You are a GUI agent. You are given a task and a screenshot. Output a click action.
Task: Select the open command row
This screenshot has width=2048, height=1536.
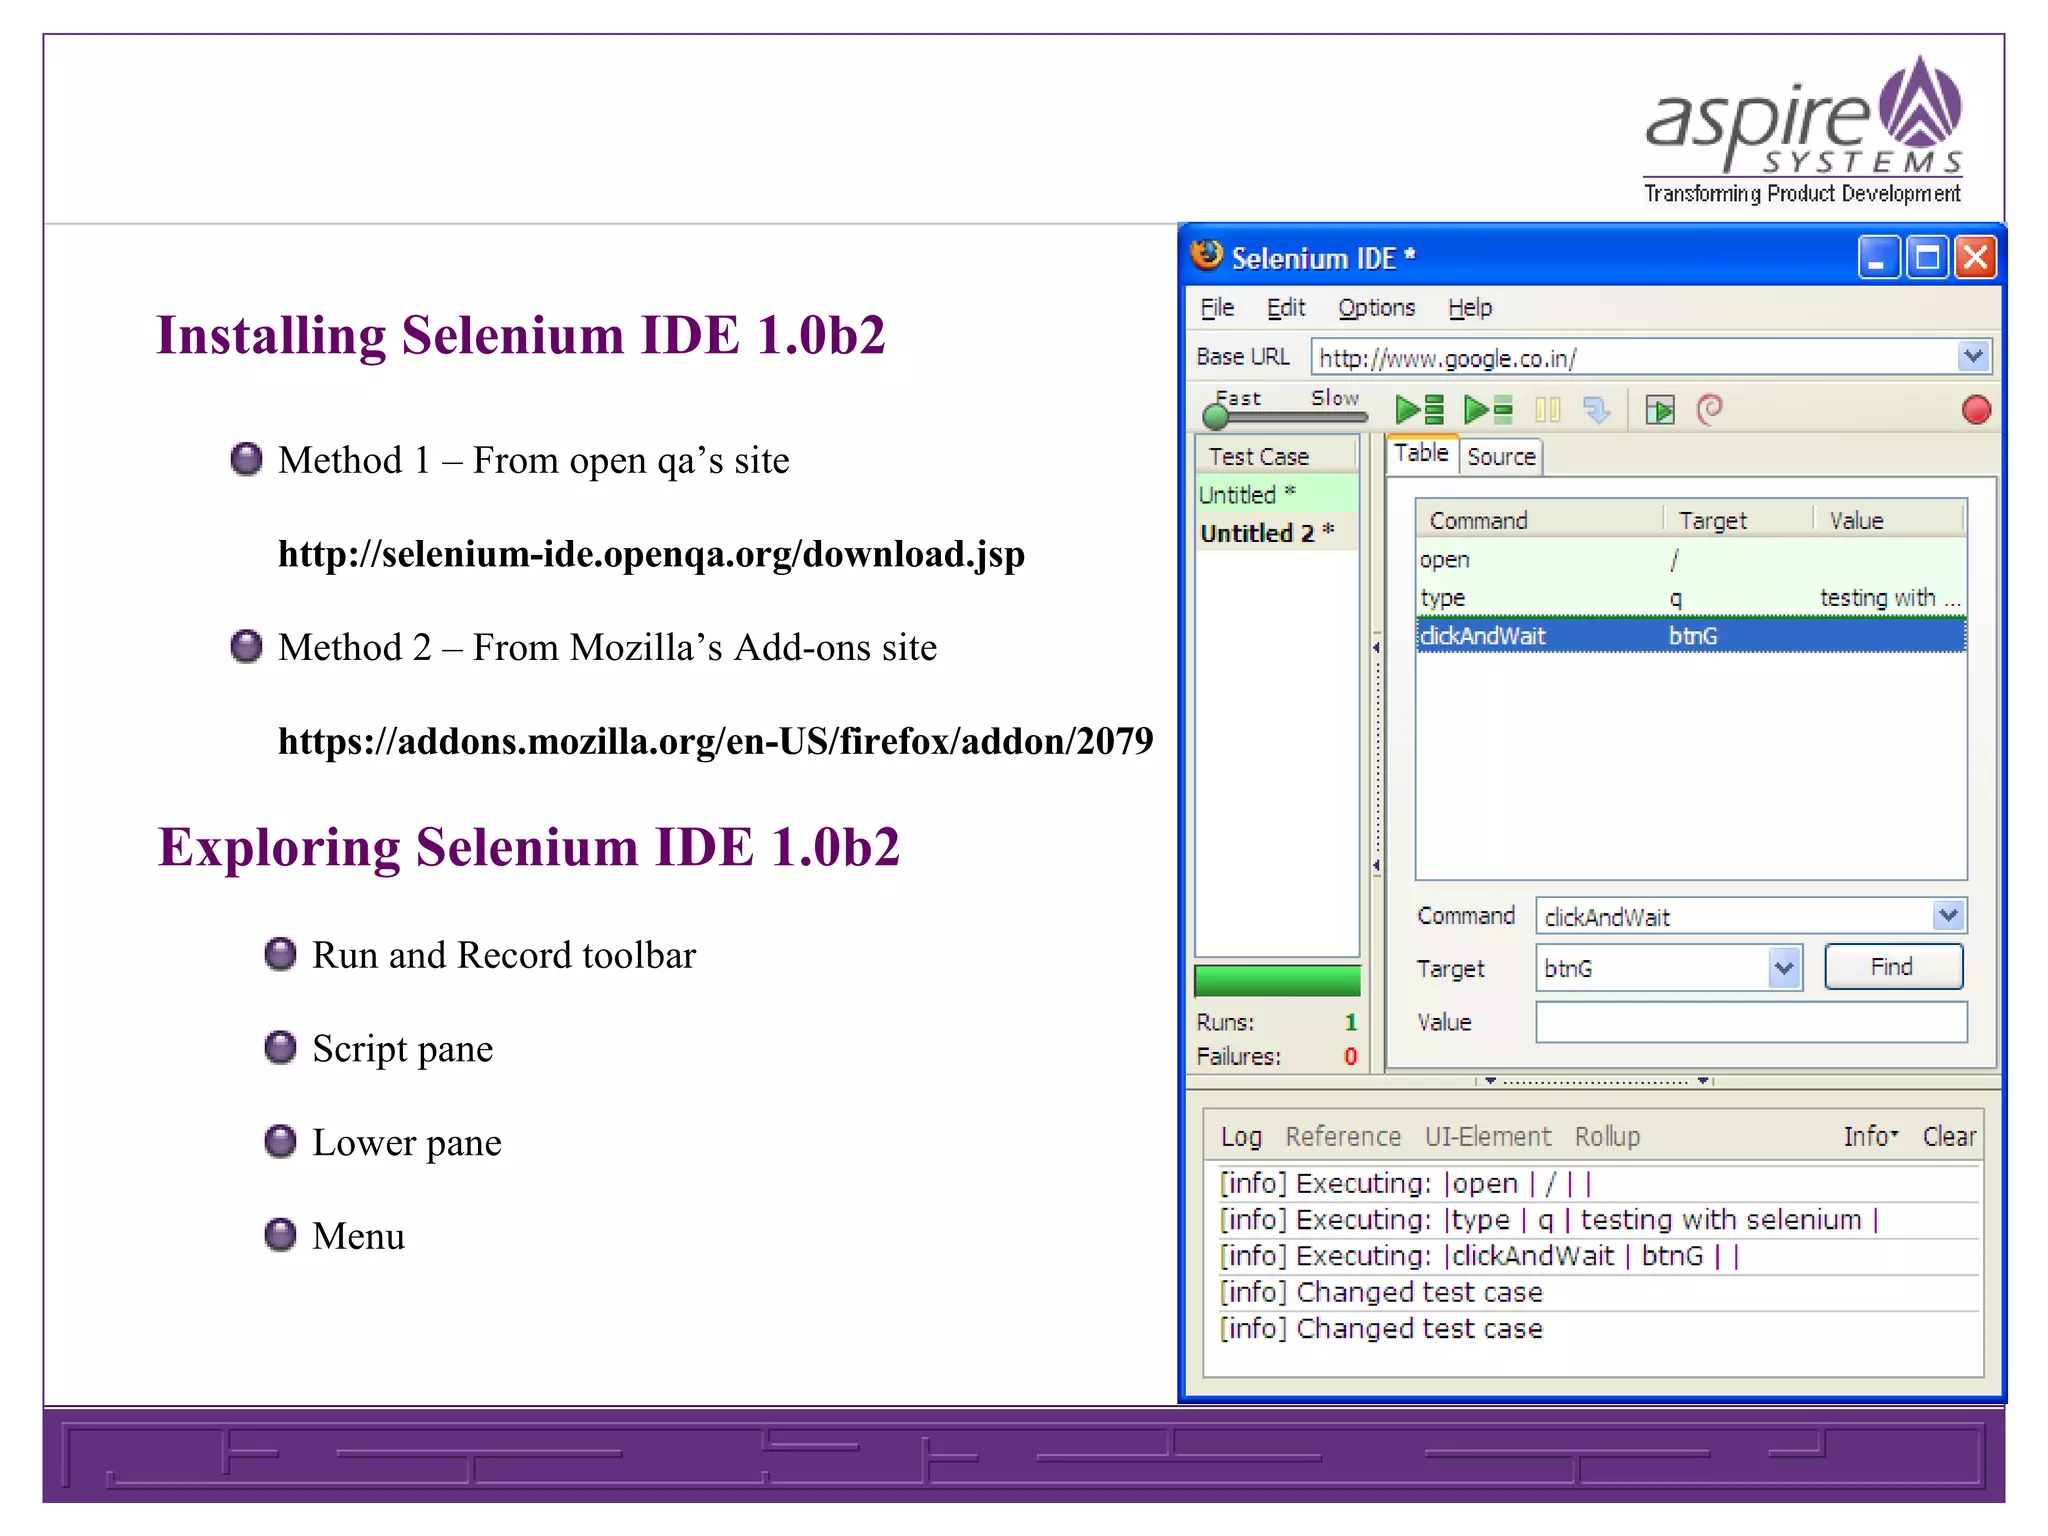1691,559
